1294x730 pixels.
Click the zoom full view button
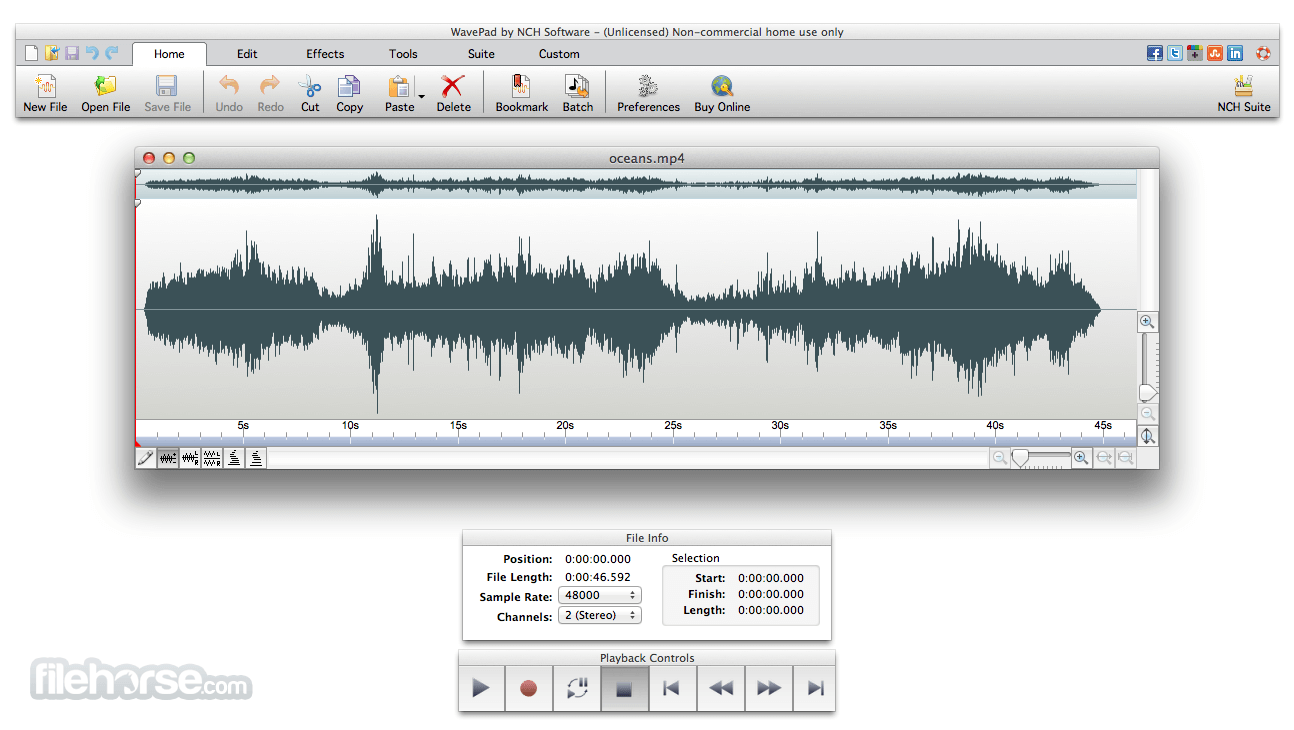pos(1126,458)
